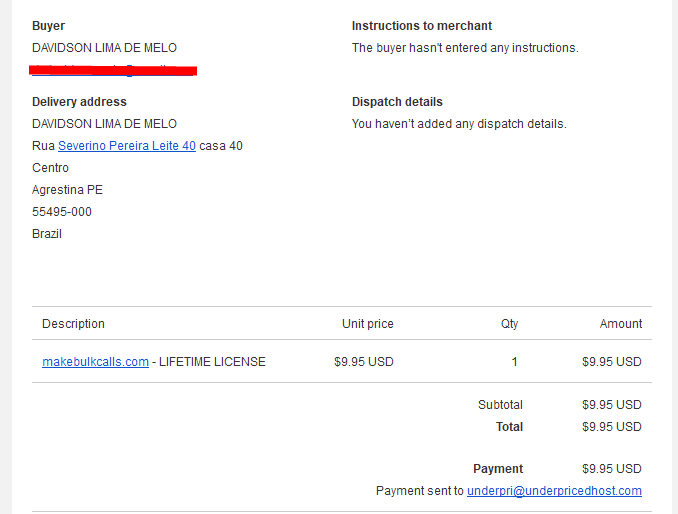The width and height of the screenshot is (678, 514).
Task: Click the Dispatch details heading
Action: (397, 102)
